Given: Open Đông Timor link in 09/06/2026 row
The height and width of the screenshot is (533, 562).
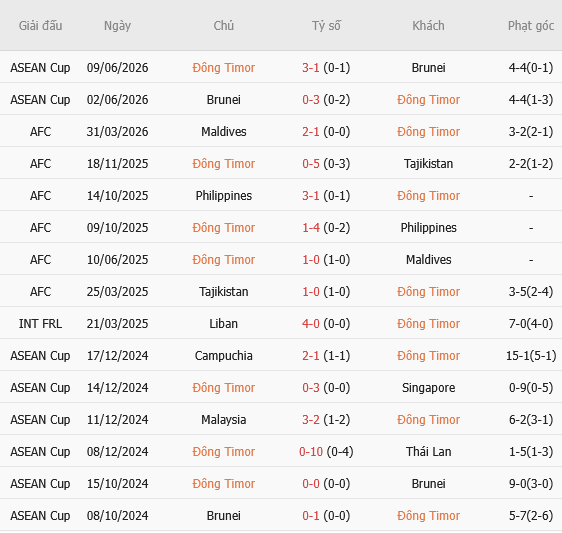Looking at the screenshot, I should [x=223, y=68].
